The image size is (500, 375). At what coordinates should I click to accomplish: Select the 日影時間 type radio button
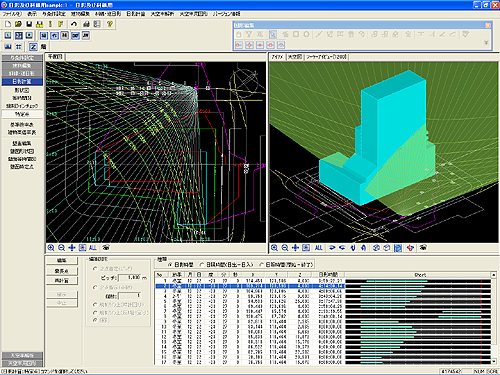pos(170,265)
